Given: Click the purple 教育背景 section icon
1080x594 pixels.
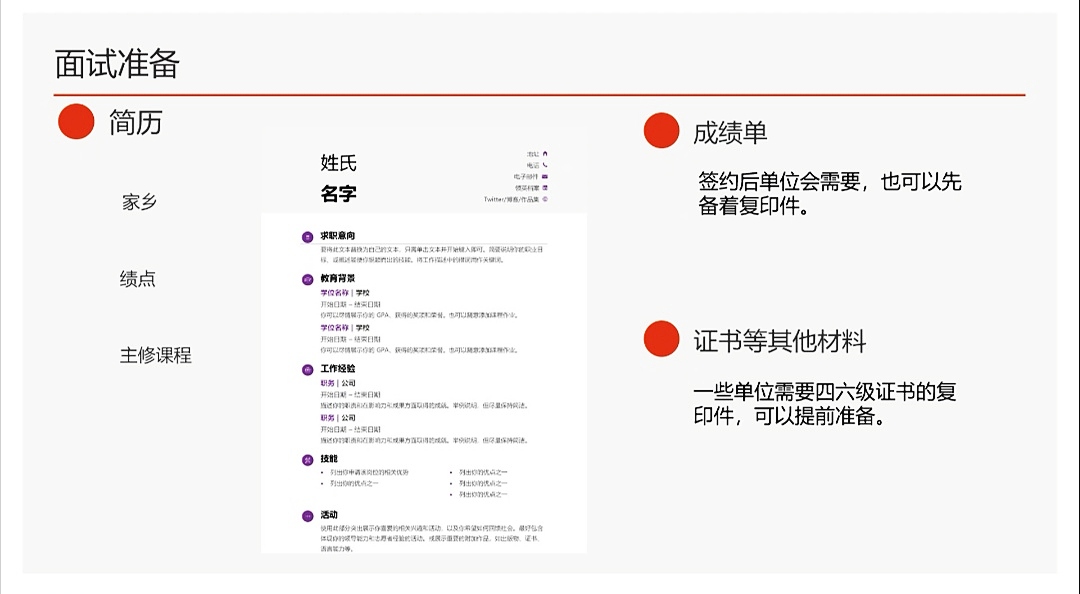Looking at the screenshot, I should point(307,279).
